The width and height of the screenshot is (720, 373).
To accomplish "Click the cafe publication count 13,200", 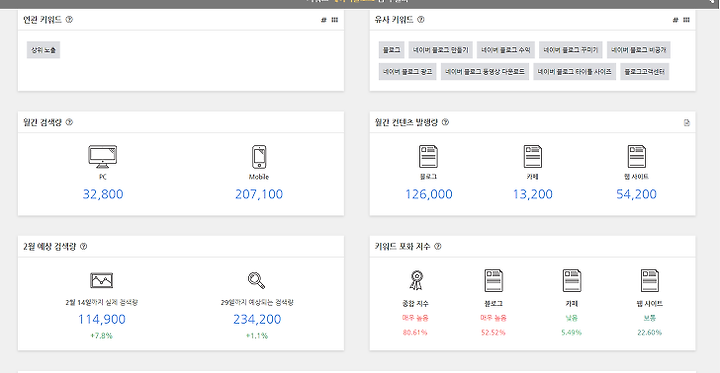I will pyautogui.click(x=533, y=194).
